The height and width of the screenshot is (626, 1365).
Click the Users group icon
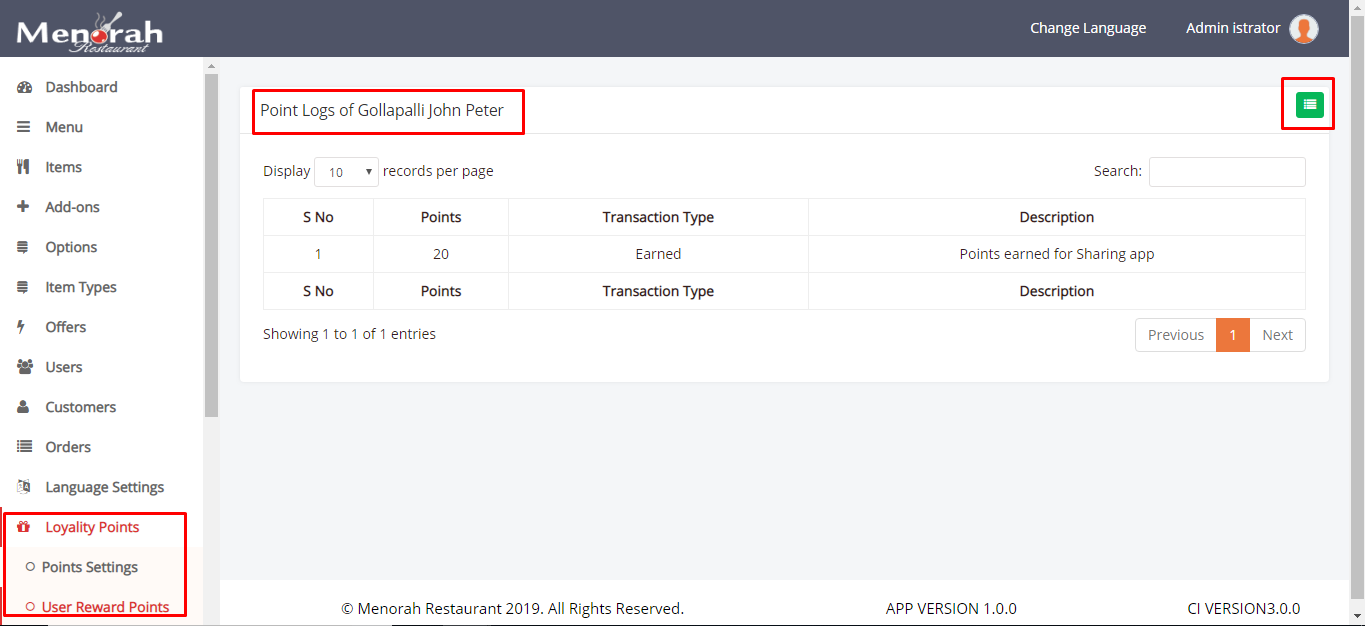25,367
